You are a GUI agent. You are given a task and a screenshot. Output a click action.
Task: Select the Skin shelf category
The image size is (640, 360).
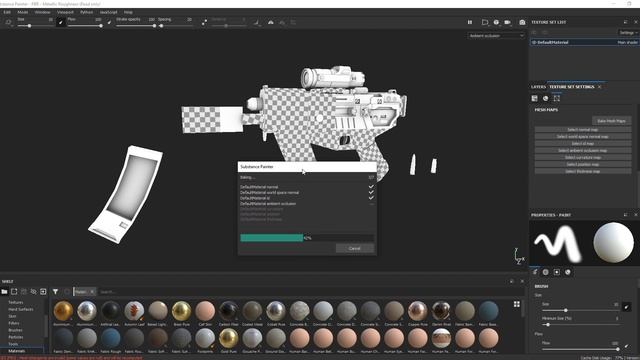coord(12,316)
